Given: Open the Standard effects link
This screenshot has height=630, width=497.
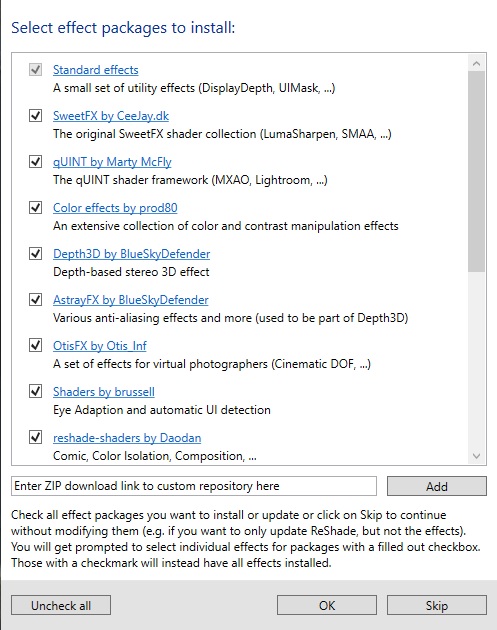Looking at the screenshot, I should click(96, 70).
